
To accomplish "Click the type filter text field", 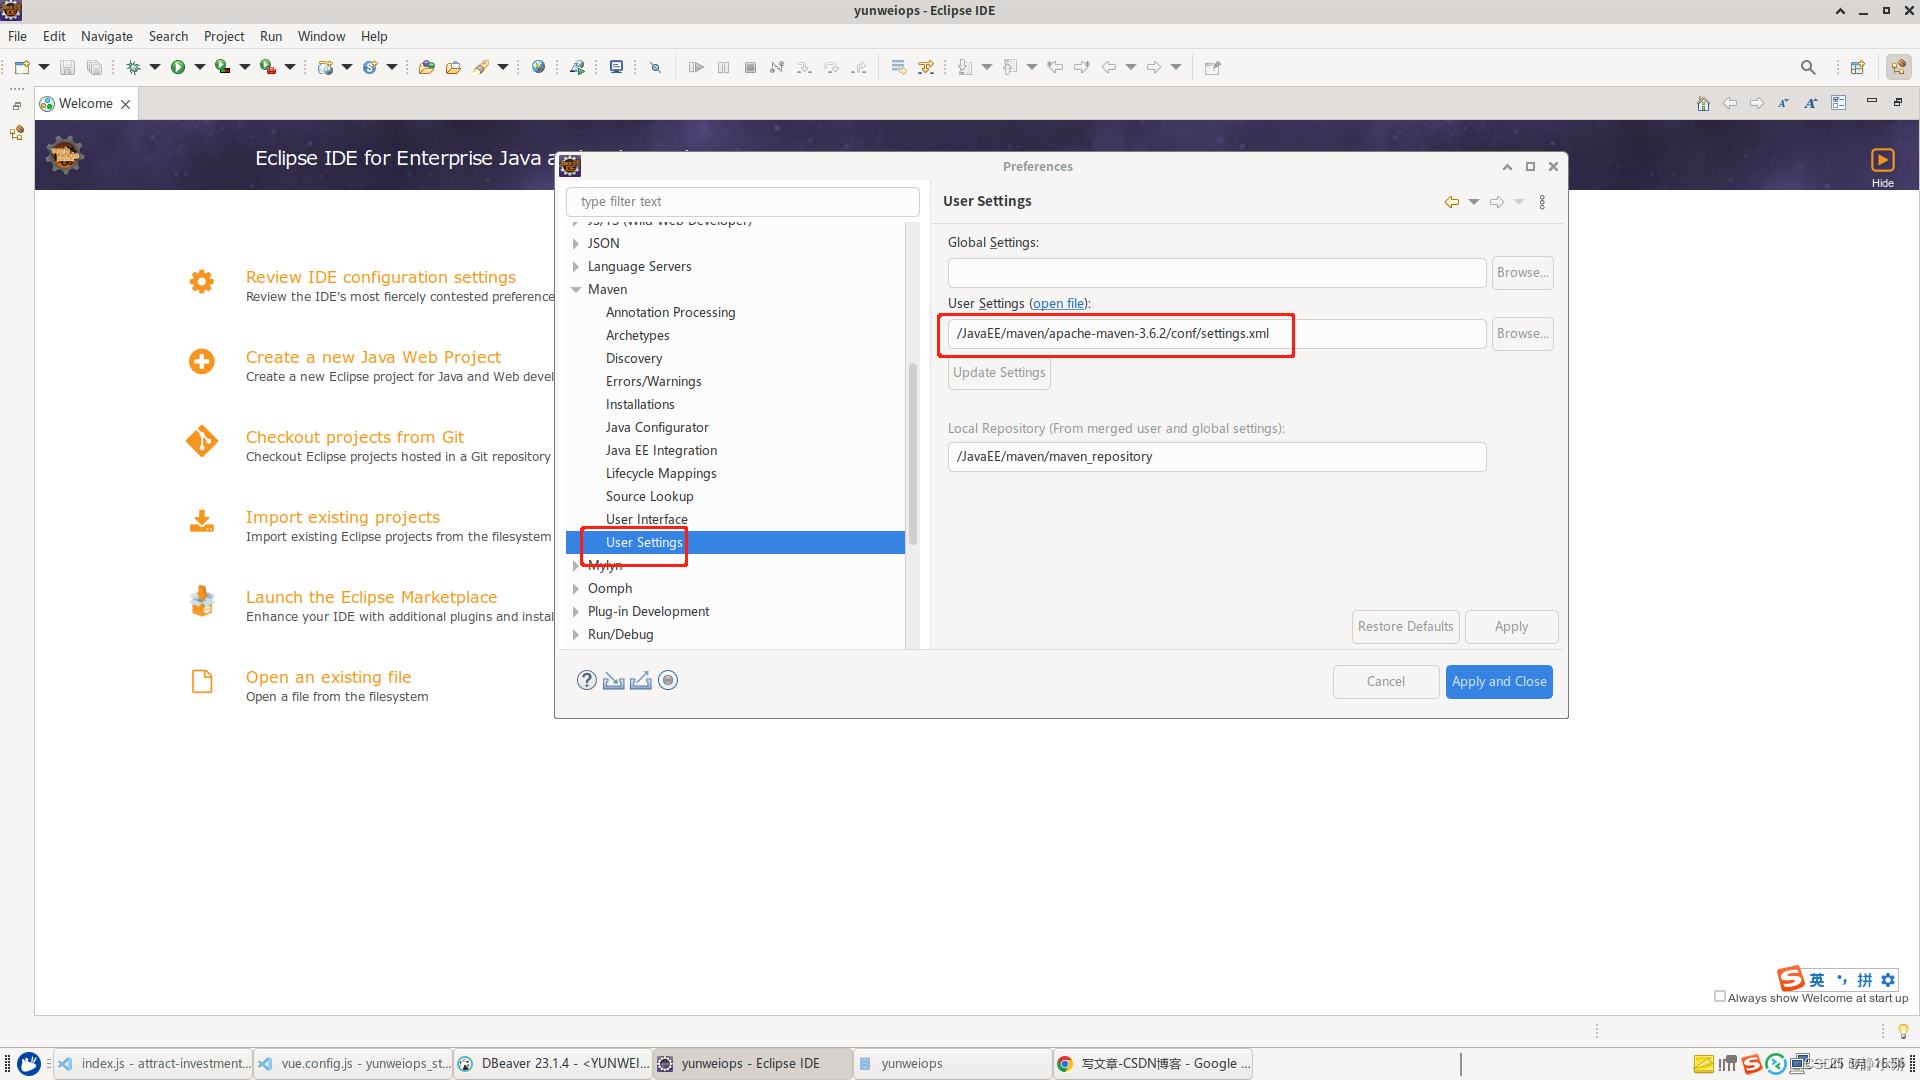I will point(743,202).
